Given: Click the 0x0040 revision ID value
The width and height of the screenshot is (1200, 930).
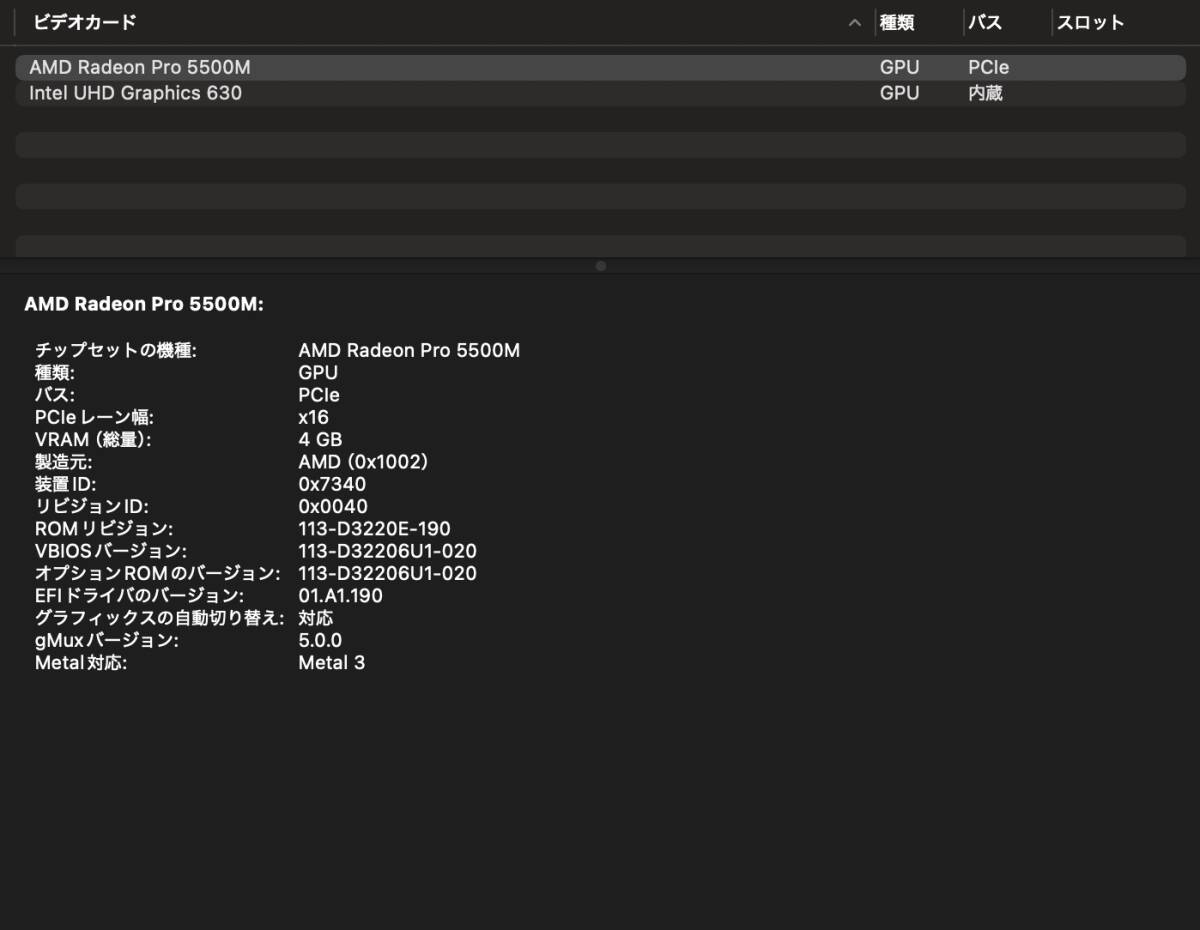Looking at the screenshot, I should (x=333, y=506).
